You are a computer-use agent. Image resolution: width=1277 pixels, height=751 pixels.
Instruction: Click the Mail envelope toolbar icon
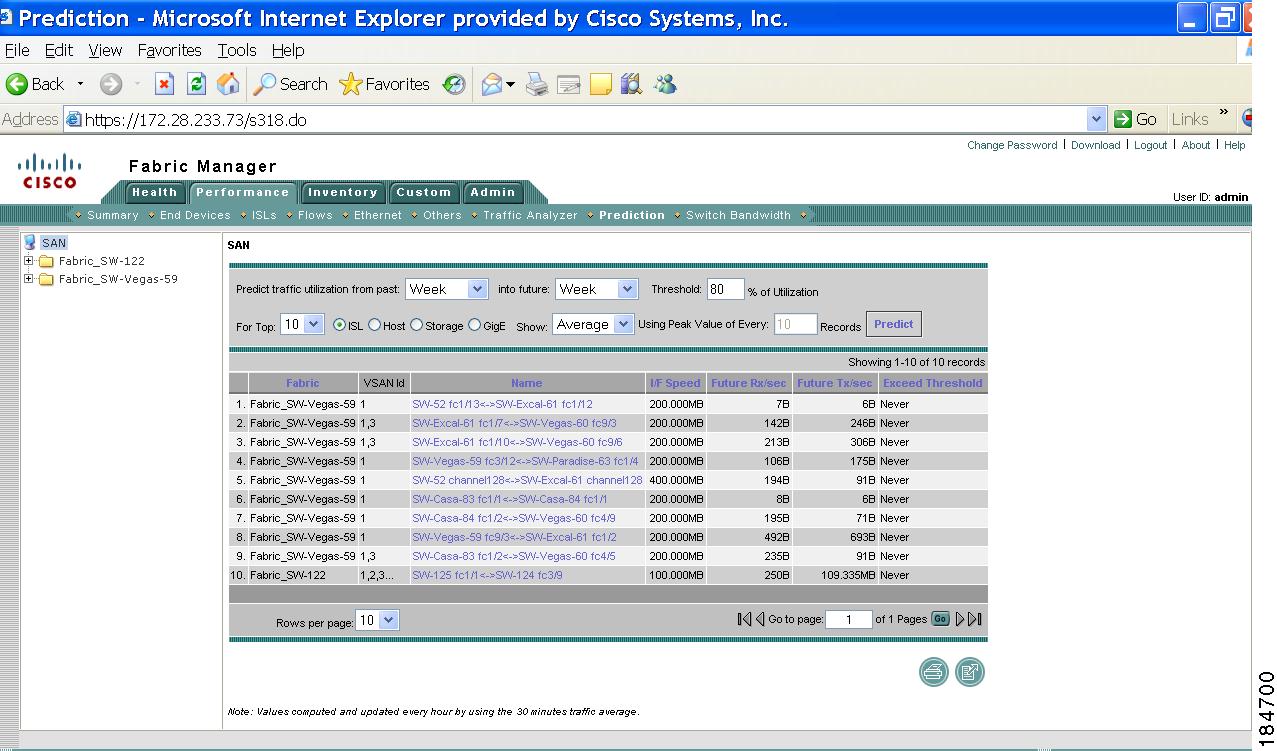click(492, 85)
